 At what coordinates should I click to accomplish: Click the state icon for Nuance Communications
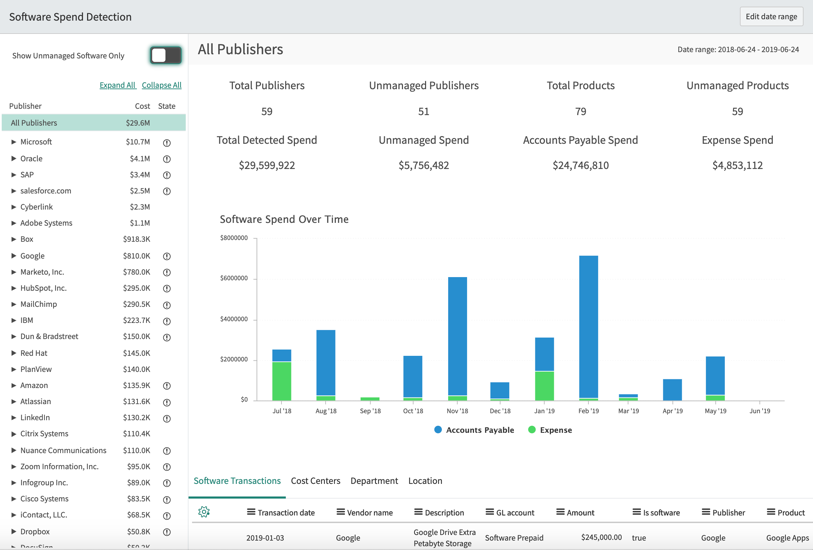[x=167, y=451]
